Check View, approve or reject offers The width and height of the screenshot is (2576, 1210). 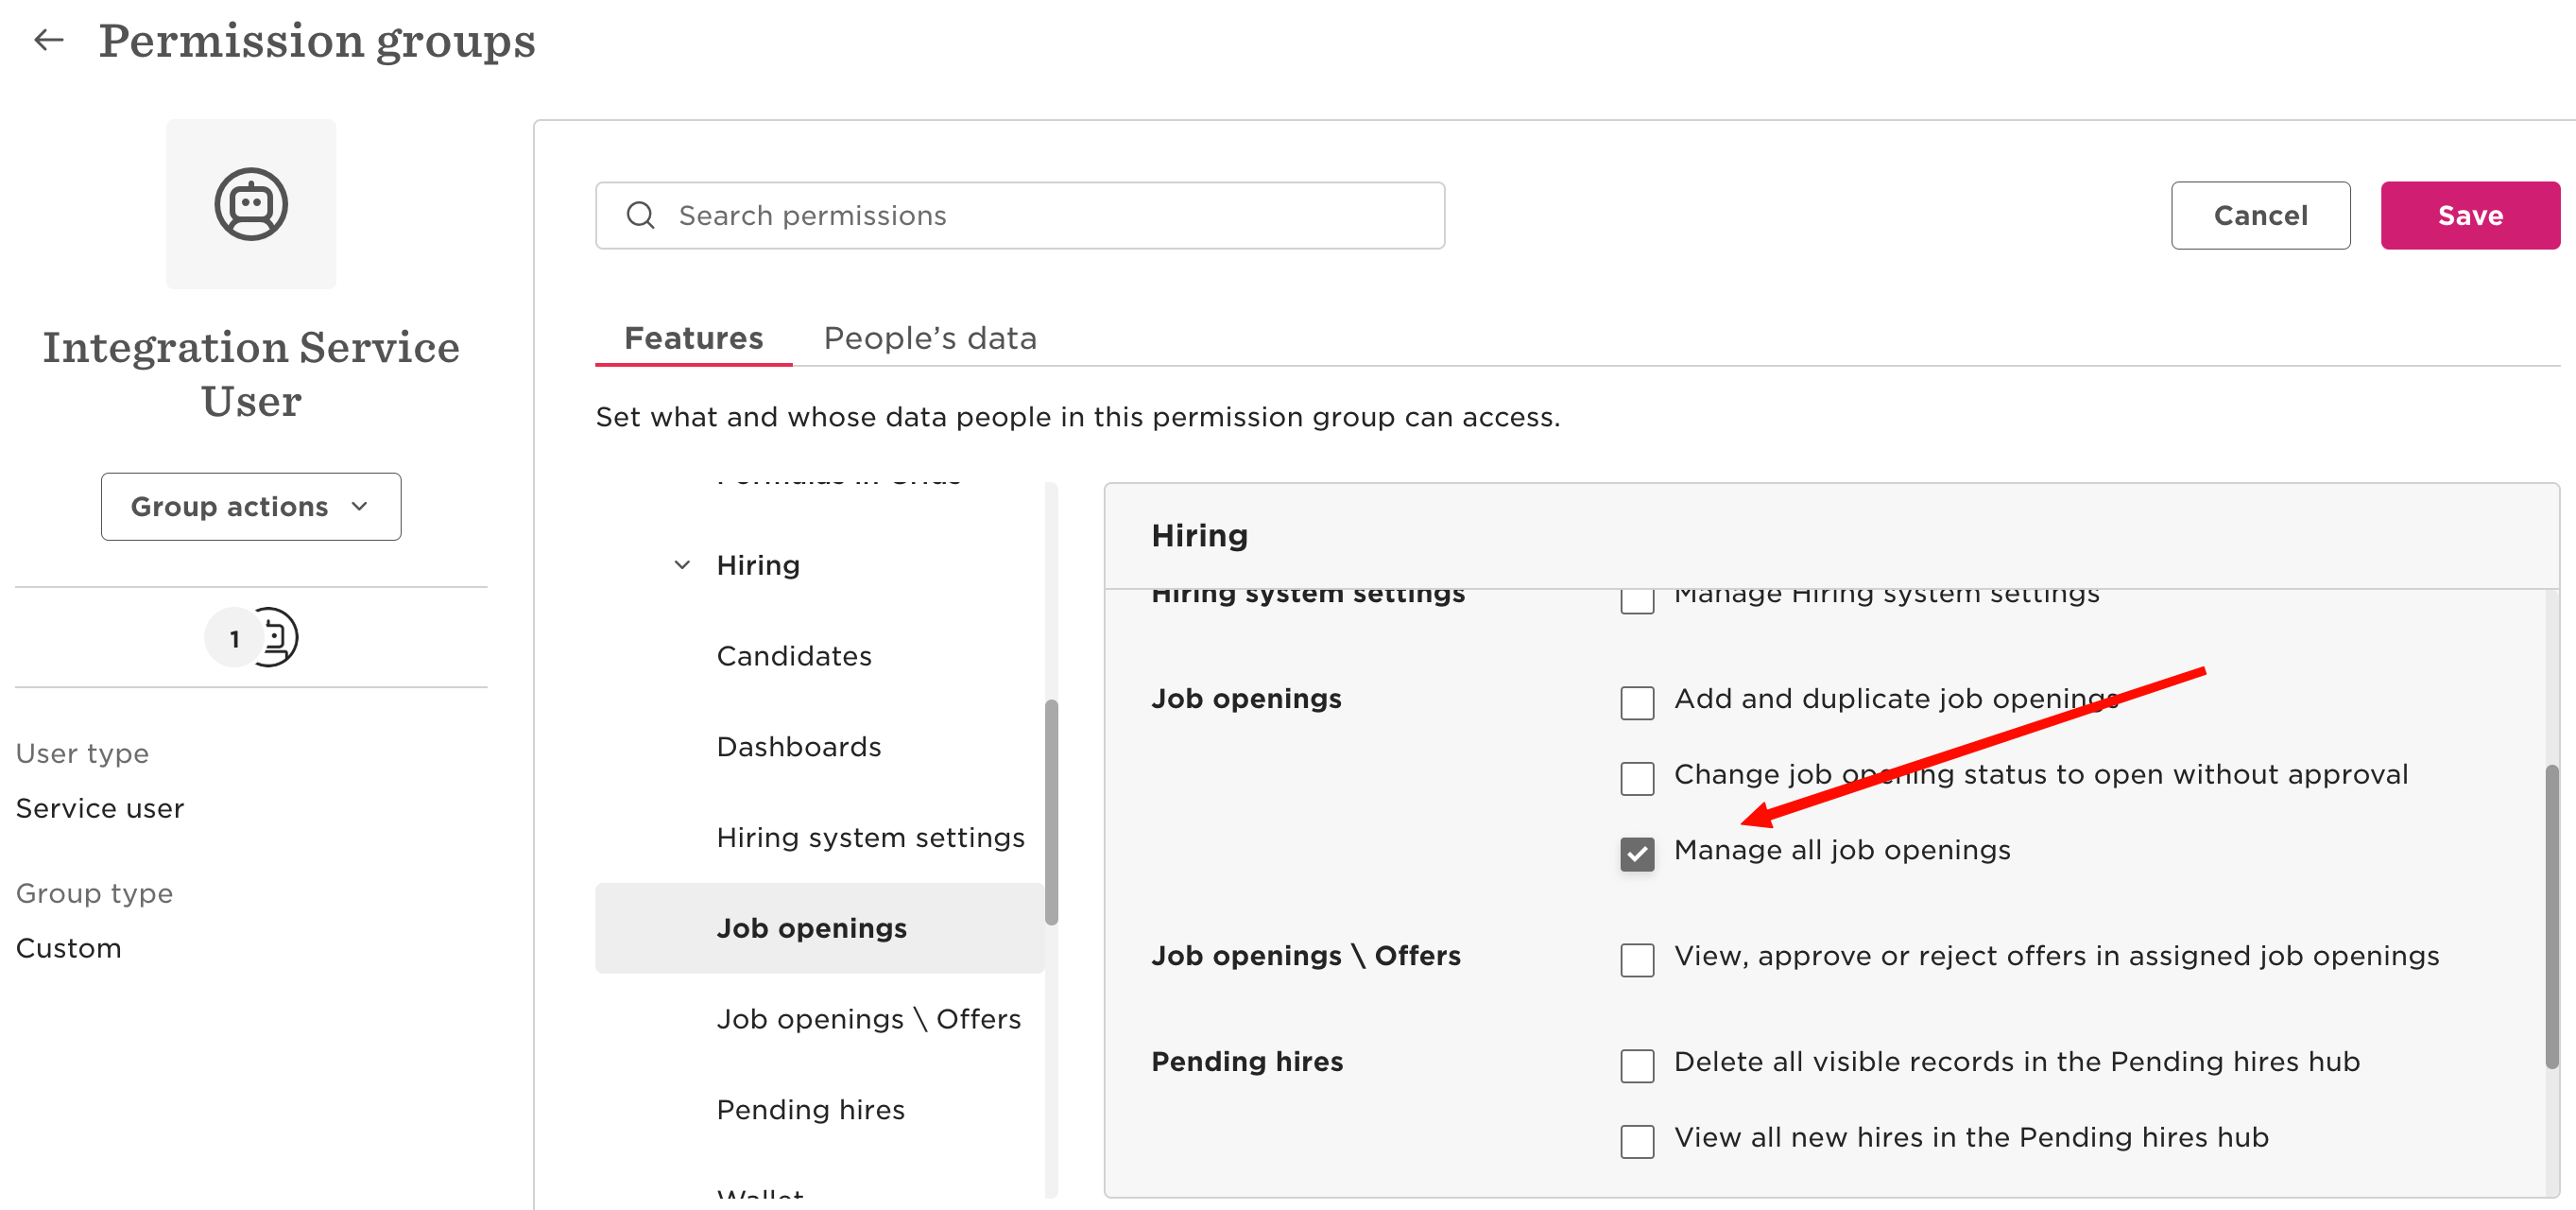point(1637,960)
